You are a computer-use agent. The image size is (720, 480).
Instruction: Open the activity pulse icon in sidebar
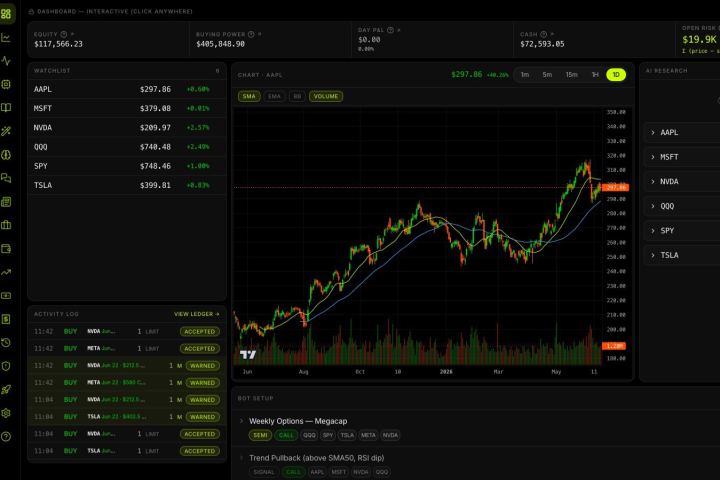[6, 61]
